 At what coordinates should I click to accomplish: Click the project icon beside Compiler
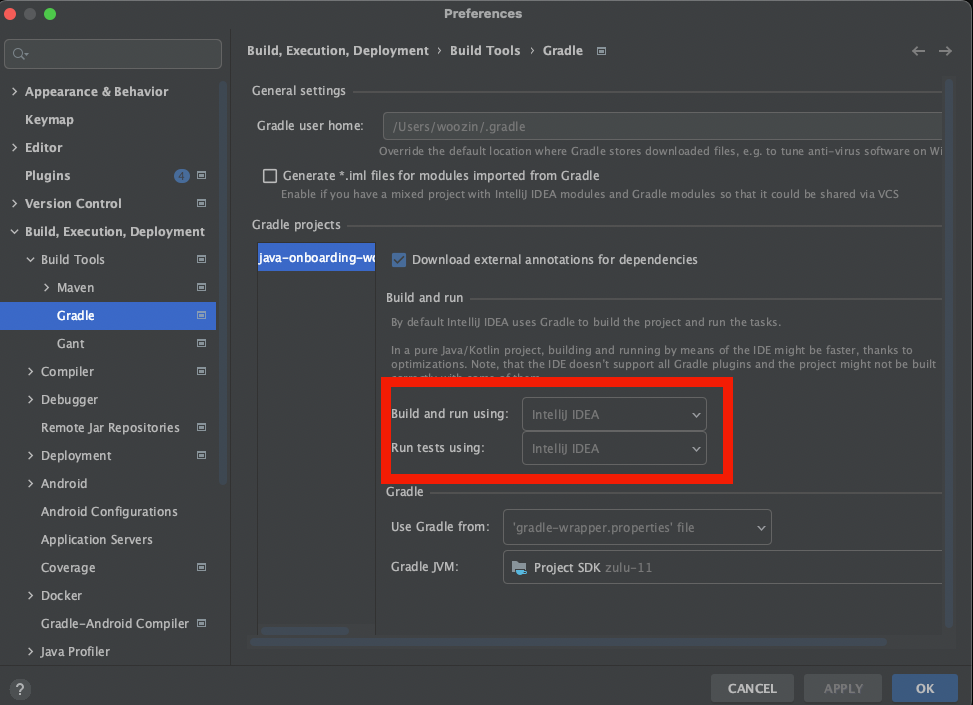coord(202,371)
